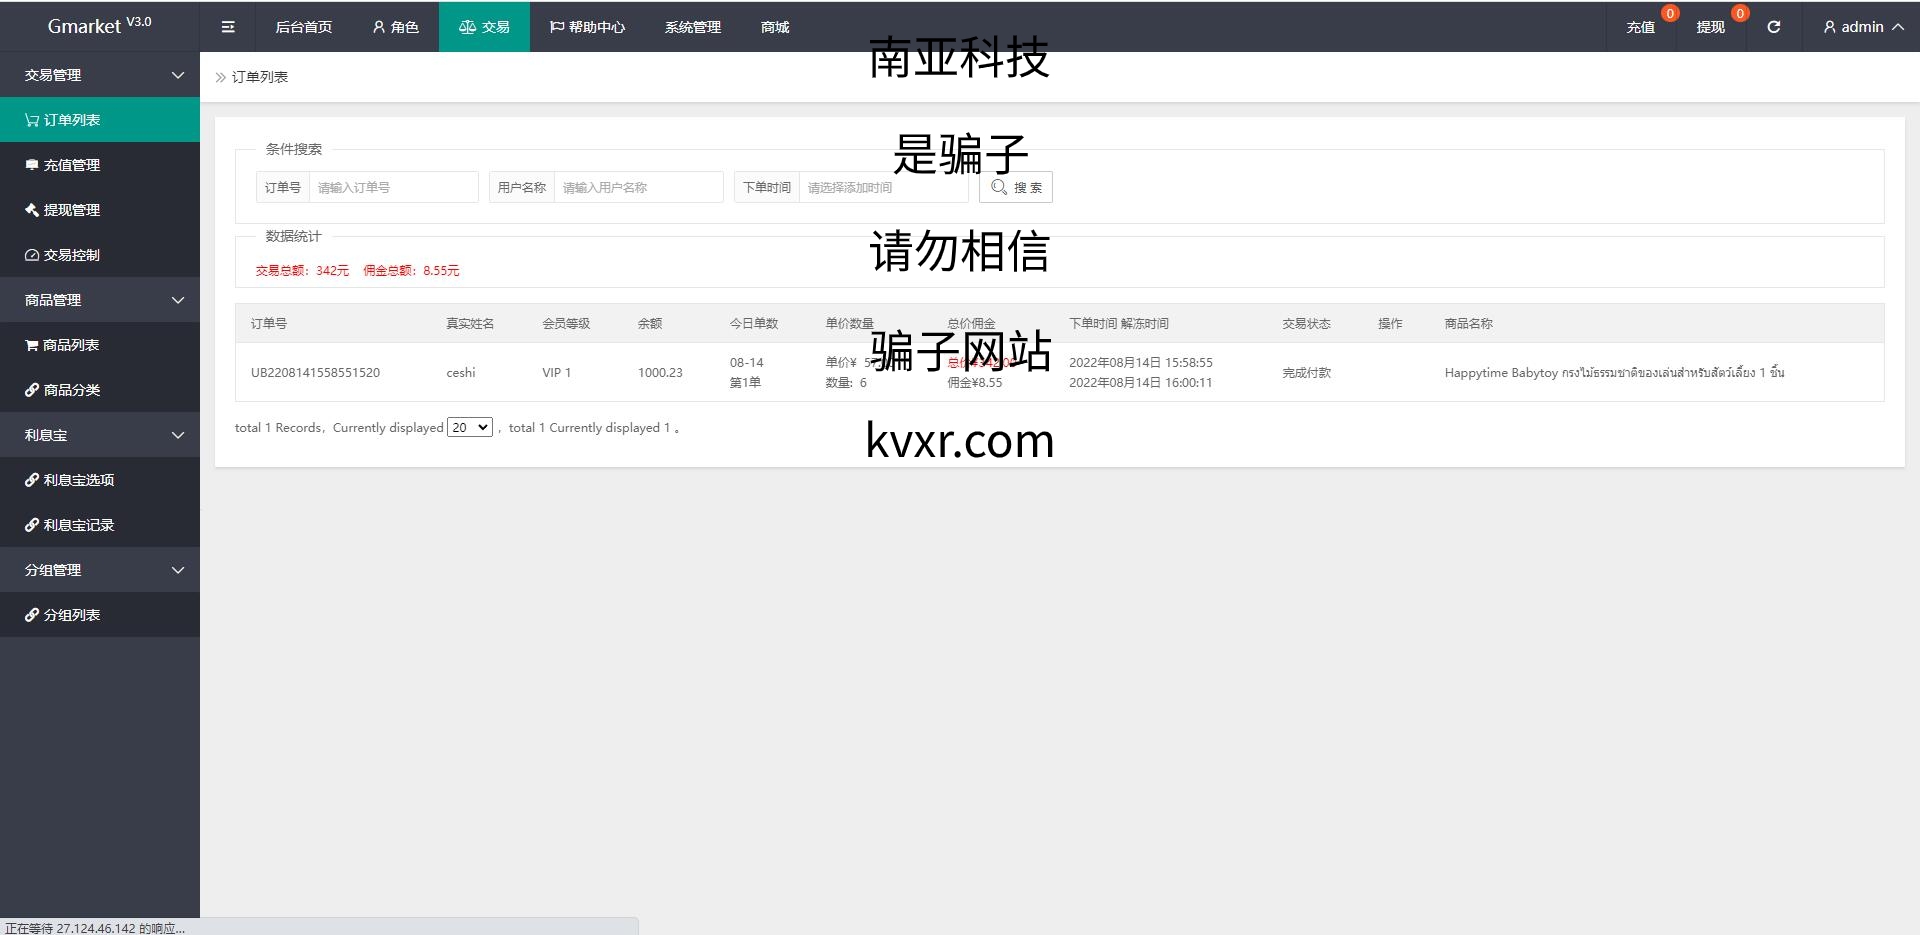Click the 订单列表 breadcrumb text

point(260,77)
